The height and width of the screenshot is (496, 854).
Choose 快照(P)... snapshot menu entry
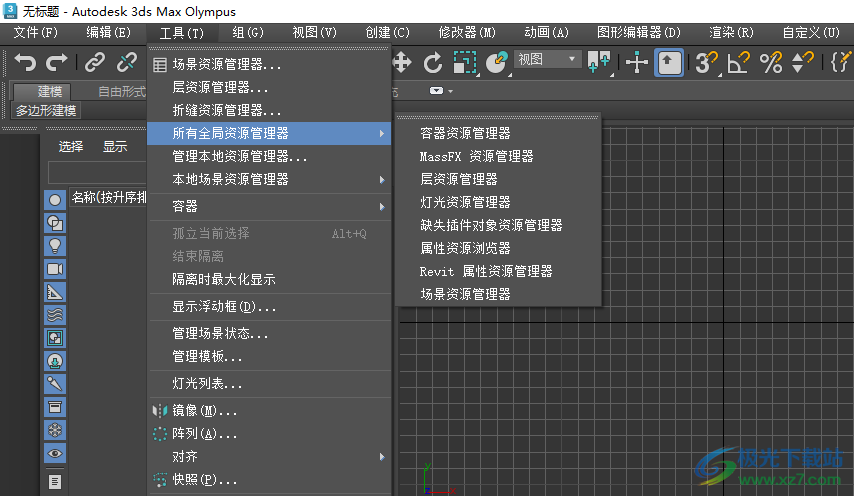pos(269,480)
